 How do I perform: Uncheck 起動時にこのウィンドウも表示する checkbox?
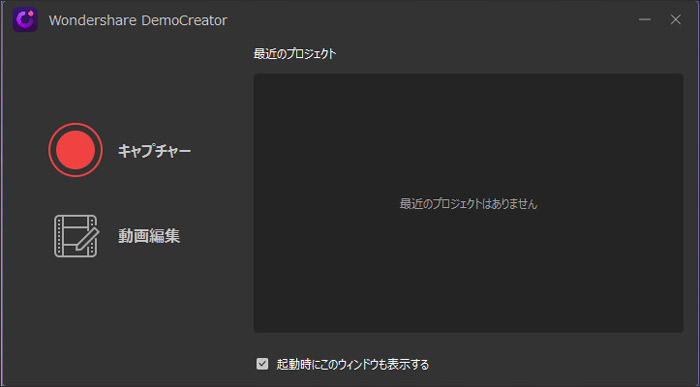262,364
